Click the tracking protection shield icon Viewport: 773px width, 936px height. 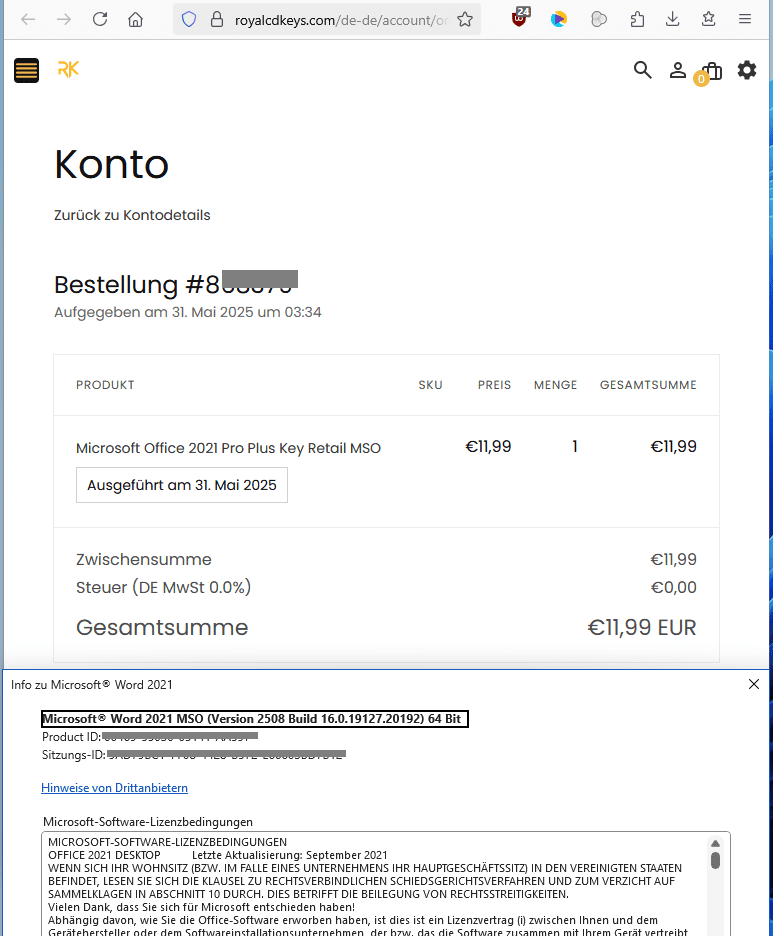click(189, 19)
